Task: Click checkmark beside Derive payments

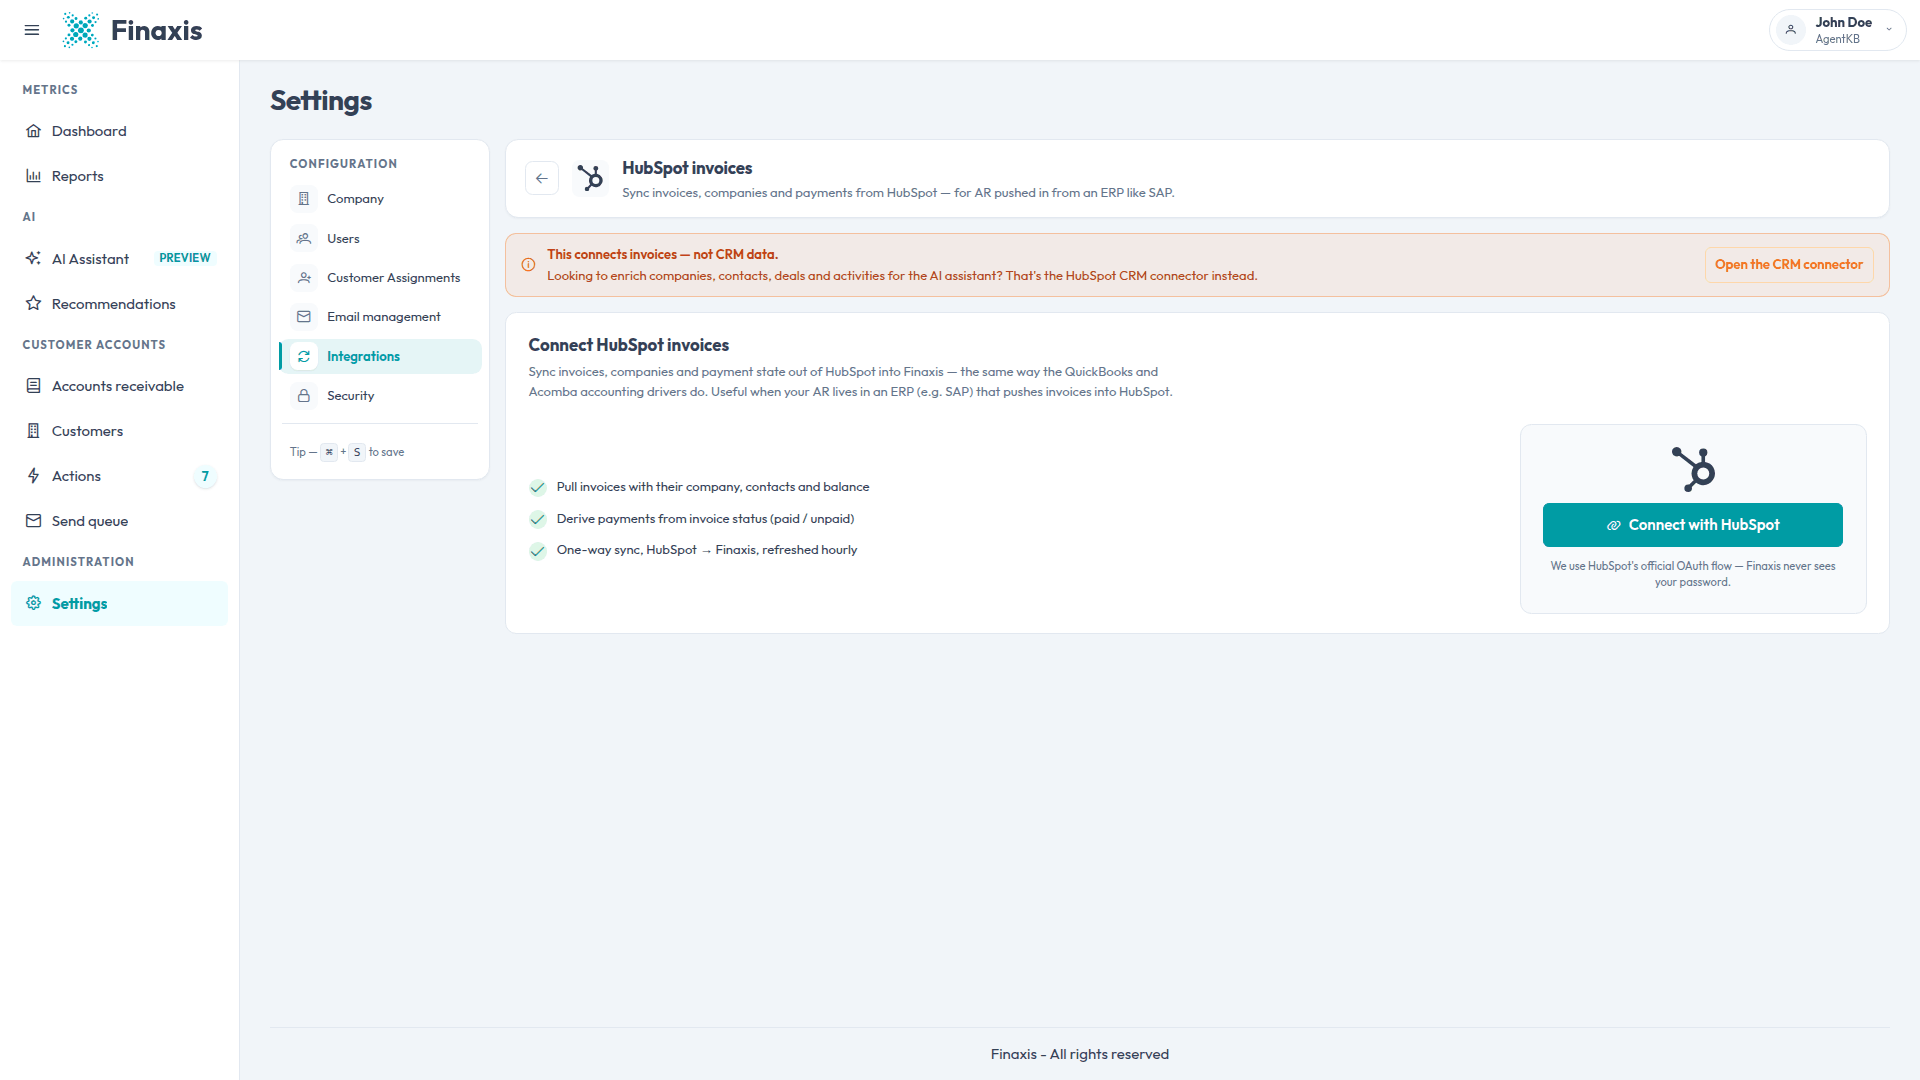Action: pos(538,519)
